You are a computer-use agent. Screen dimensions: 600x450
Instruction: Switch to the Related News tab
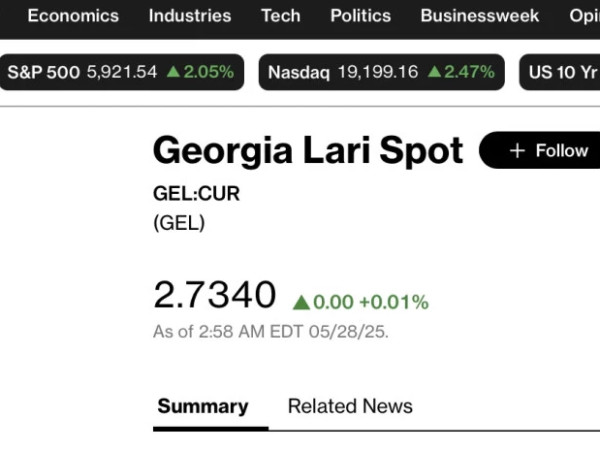(x=350, y=406)
